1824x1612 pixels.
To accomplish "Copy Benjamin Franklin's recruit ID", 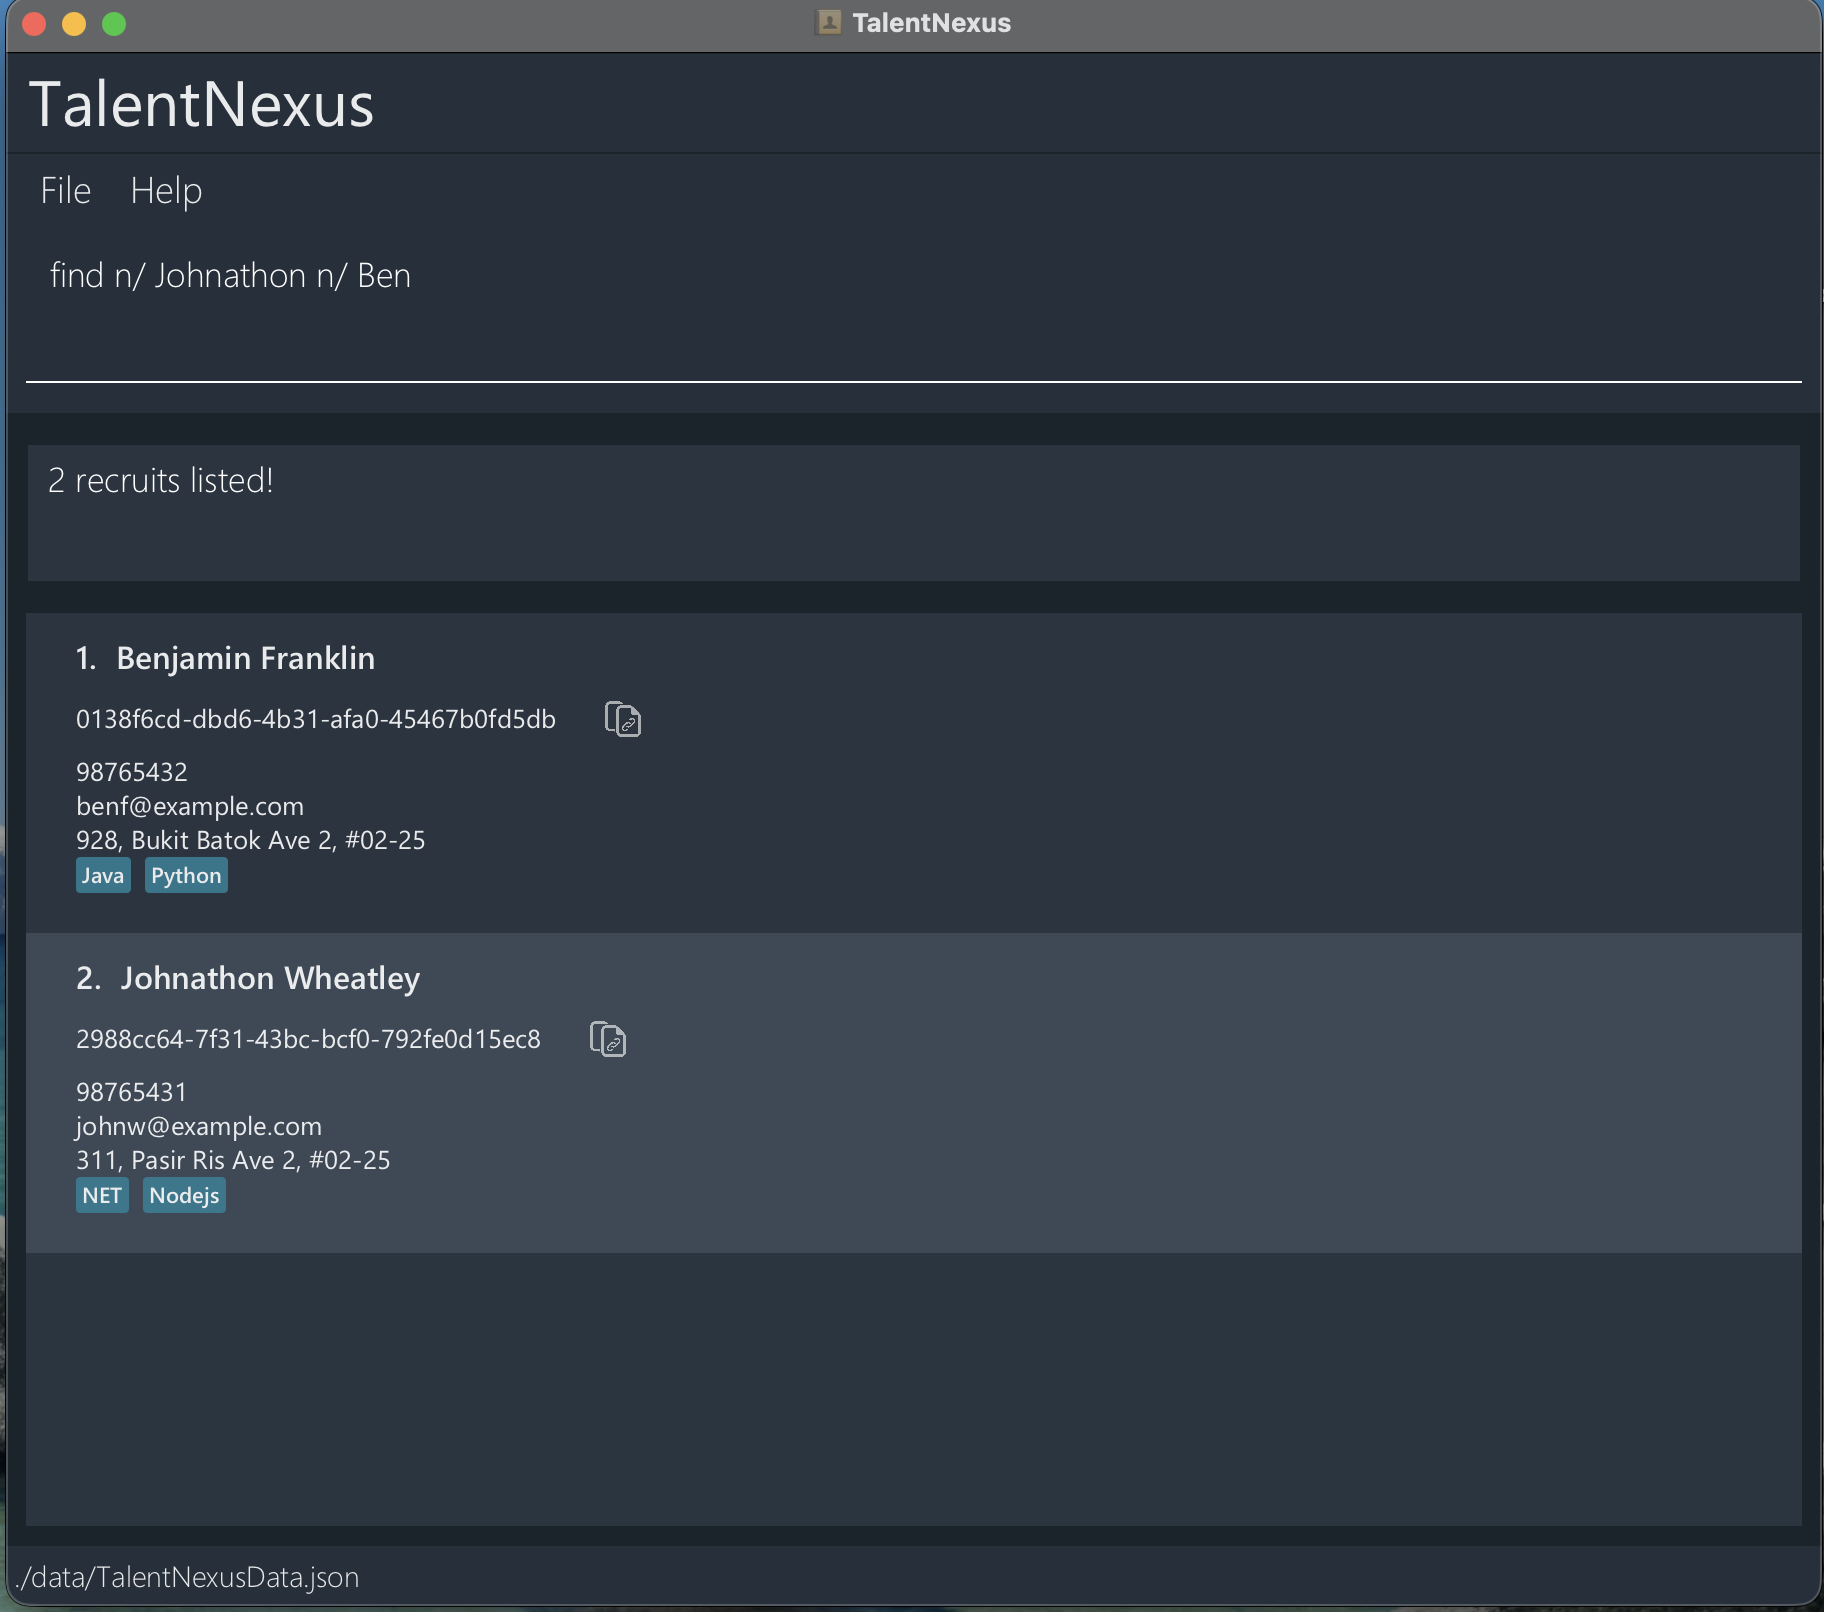I will 622,719.
